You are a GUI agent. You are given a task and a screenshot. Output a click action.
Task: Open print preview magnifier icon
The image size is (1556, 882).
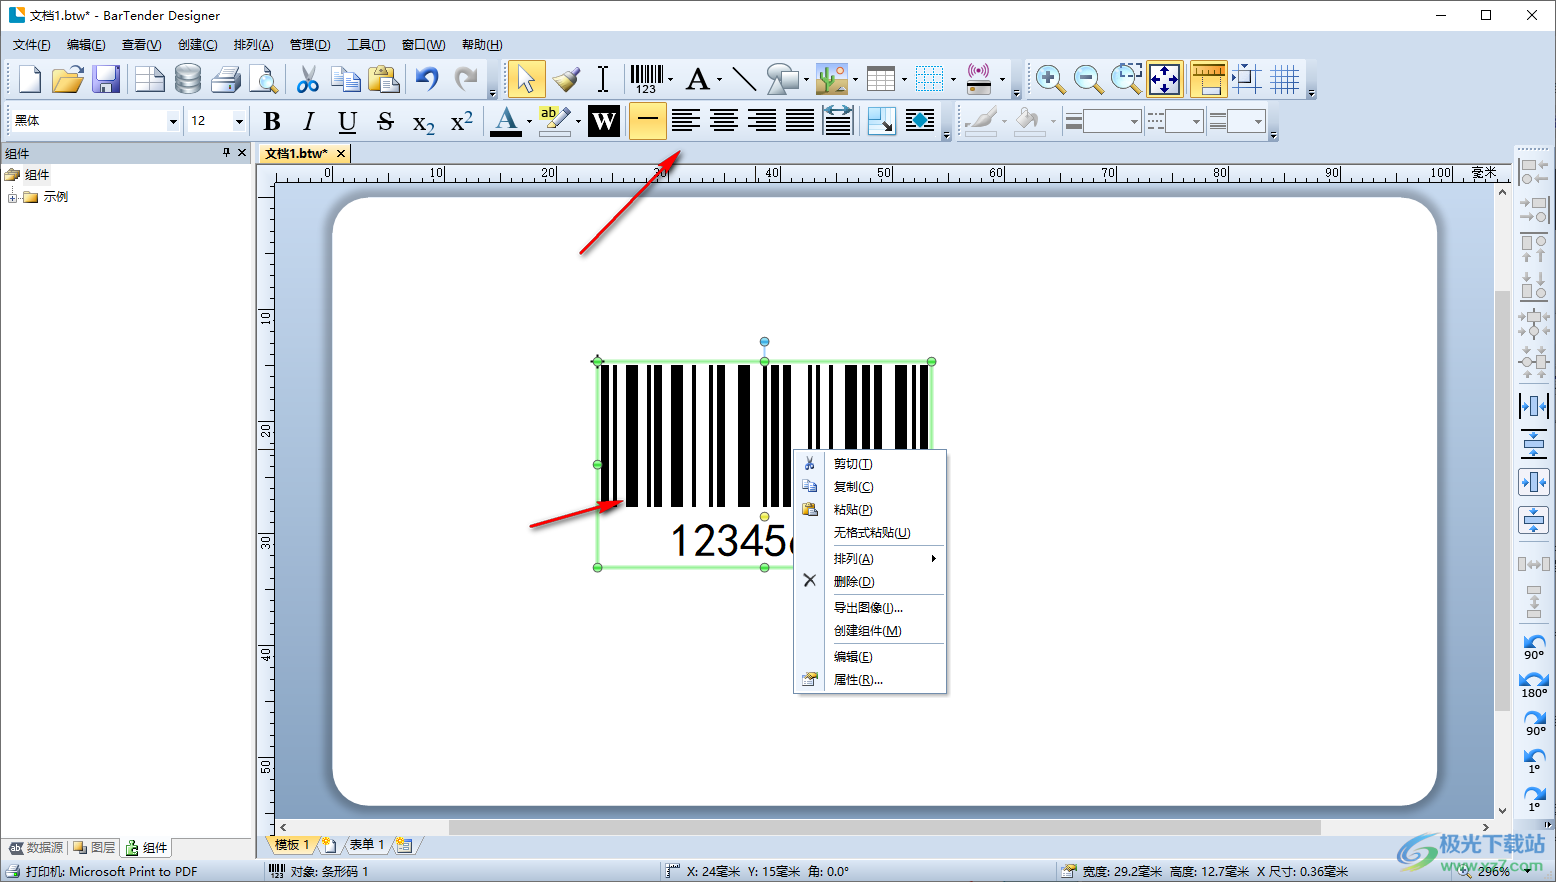pos(263,79)
